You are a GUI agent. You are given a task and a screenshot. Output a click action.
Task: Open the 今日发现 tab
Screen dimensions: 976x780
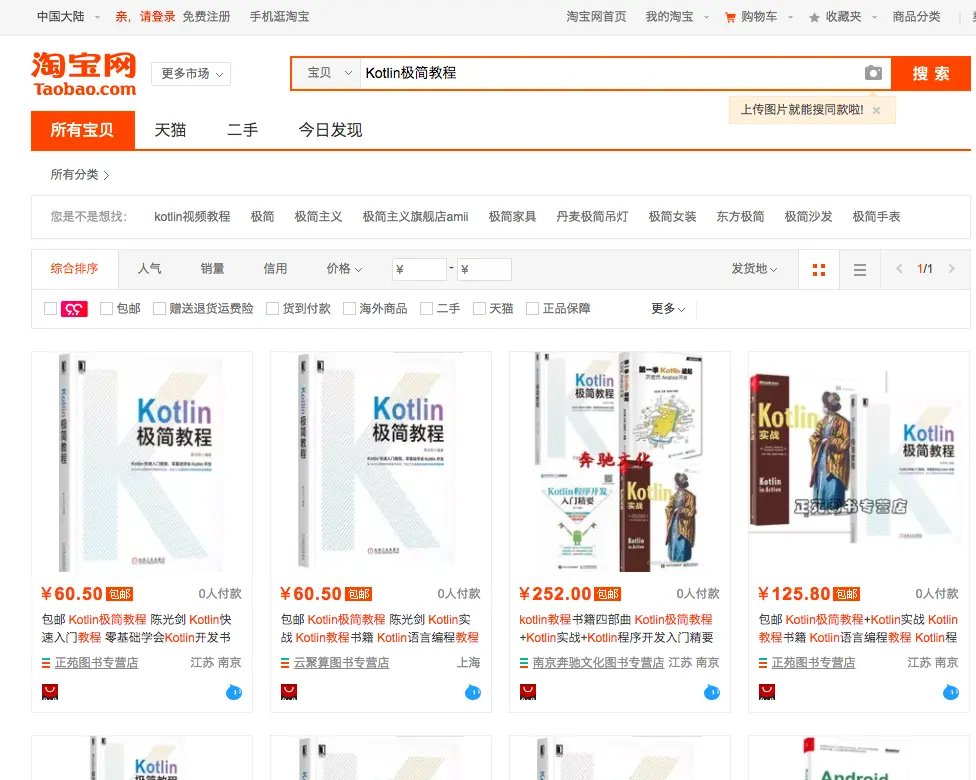(330, 130)
